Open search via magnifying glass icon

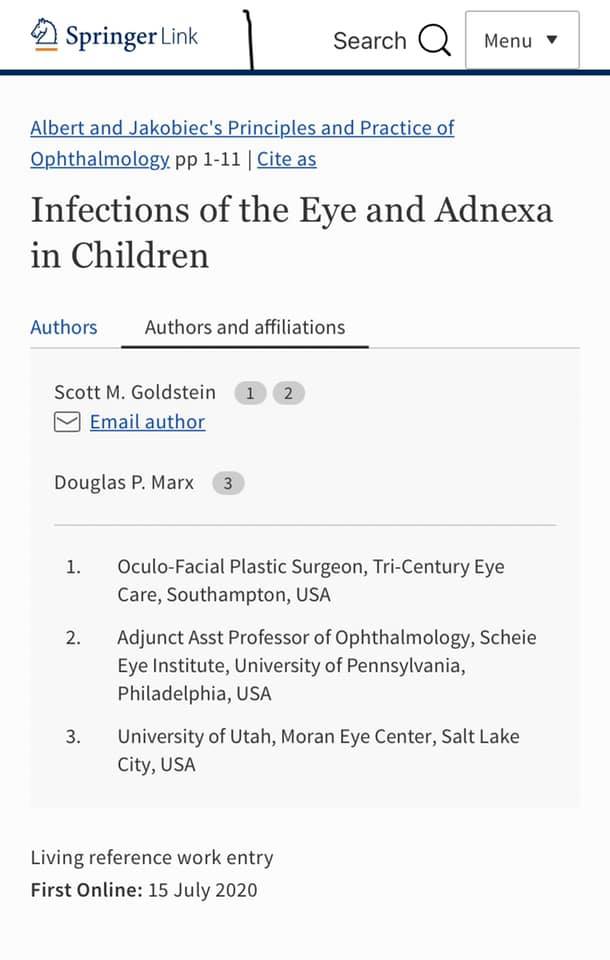(x=434, y=40)
